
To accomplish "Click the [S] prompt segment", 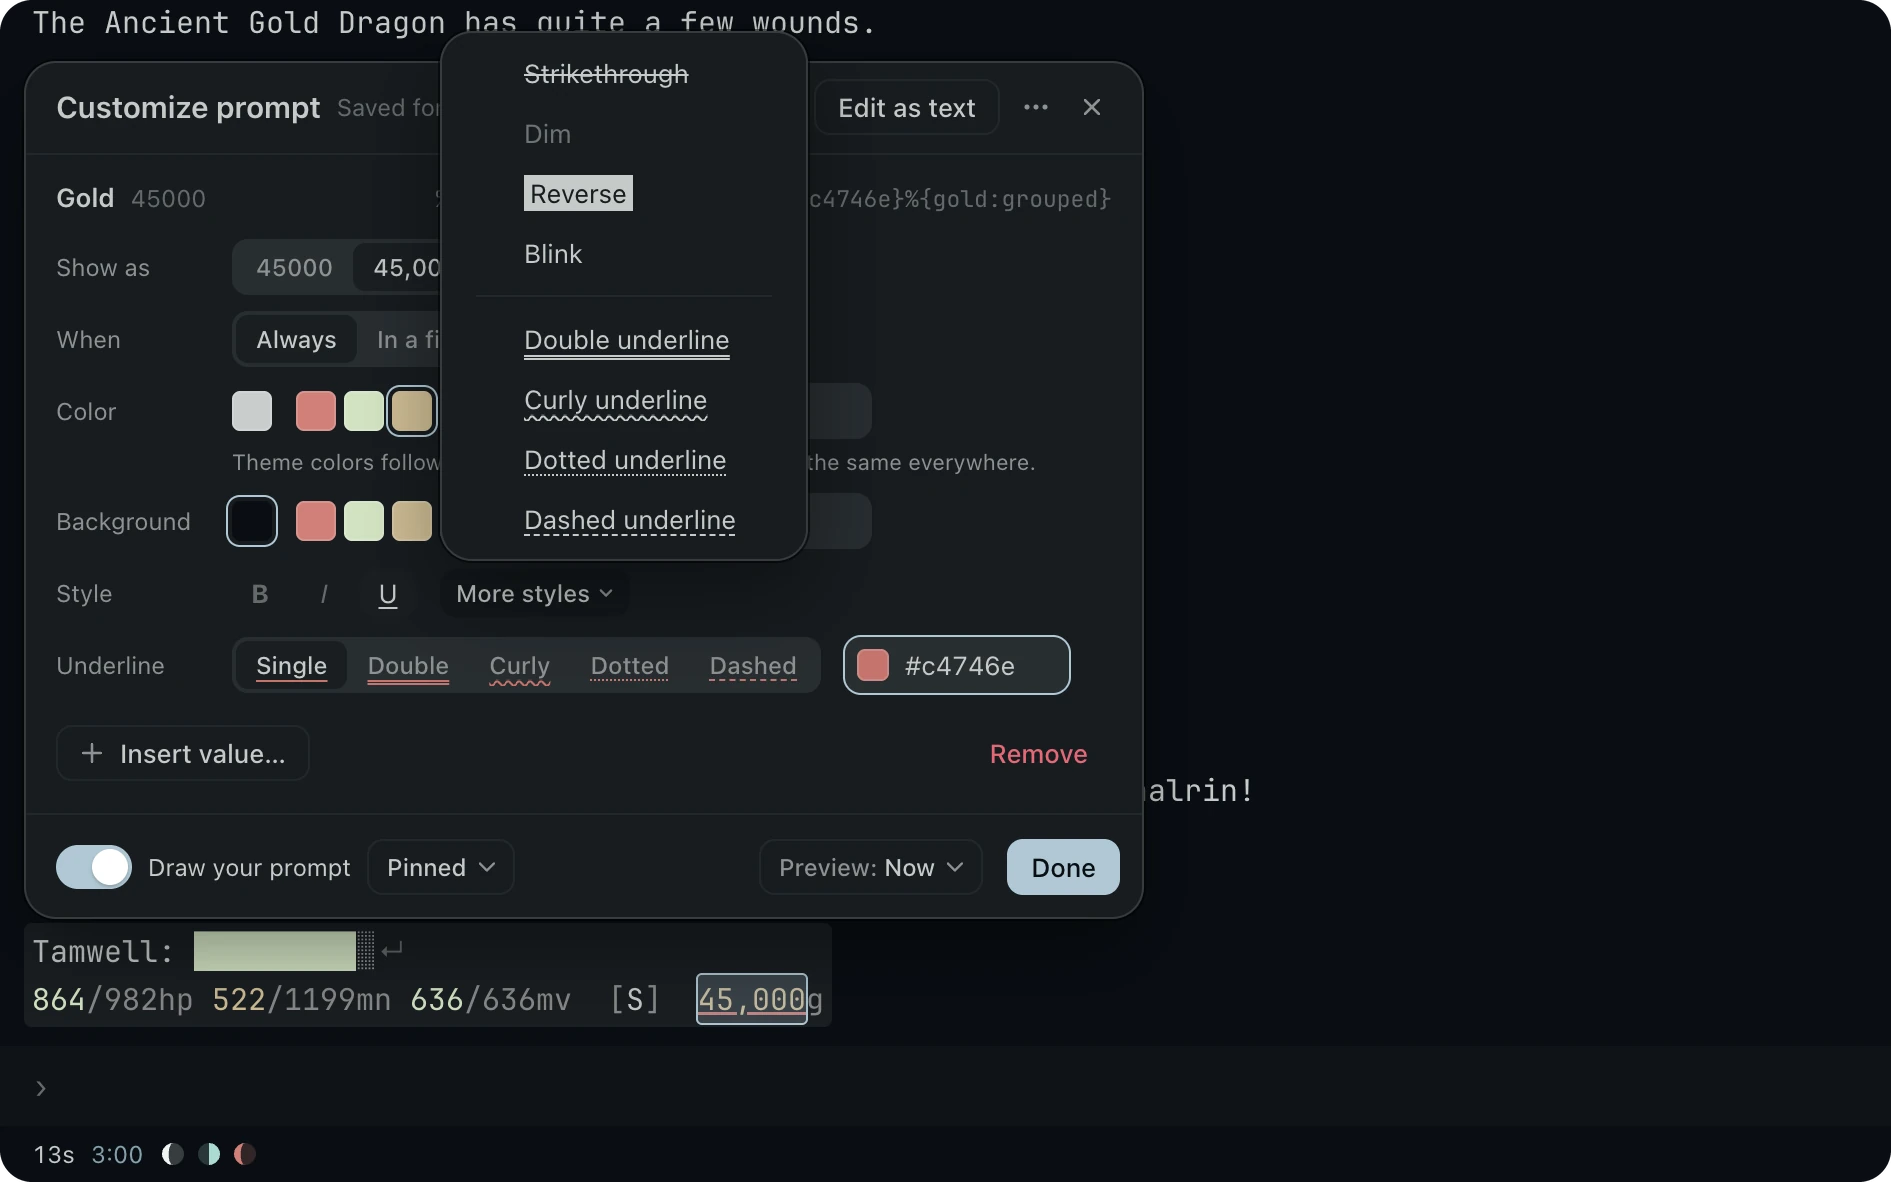I will click(634, 999).
